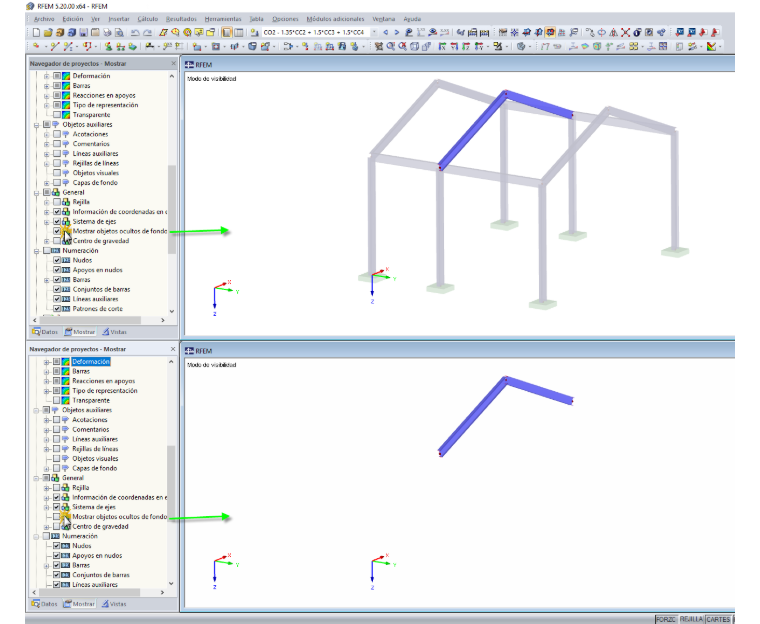Toggle 'Acotaciones' checkbox in top navigator
This screenshot has height=624, width=760.
(x=57, y=134)
